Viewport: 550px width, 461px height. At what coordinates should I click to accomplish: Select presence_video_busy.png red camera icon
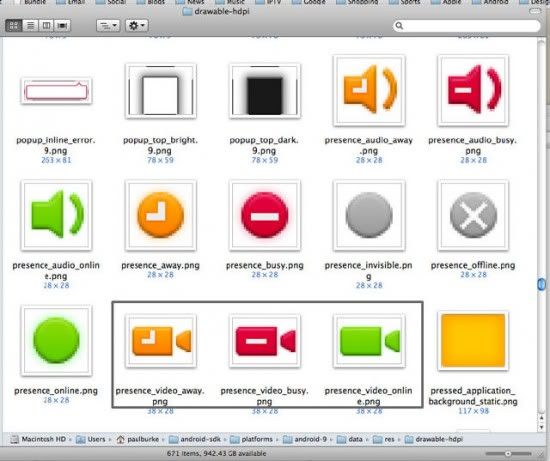click(265, 341)
